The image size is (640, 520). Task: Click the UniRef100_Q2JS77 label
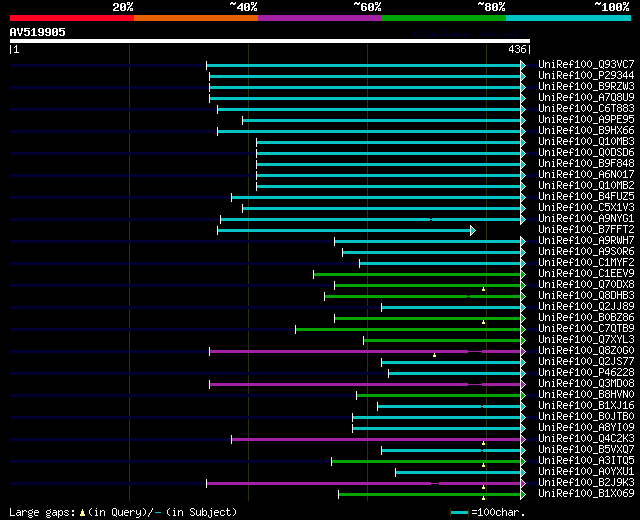[586, 362]
